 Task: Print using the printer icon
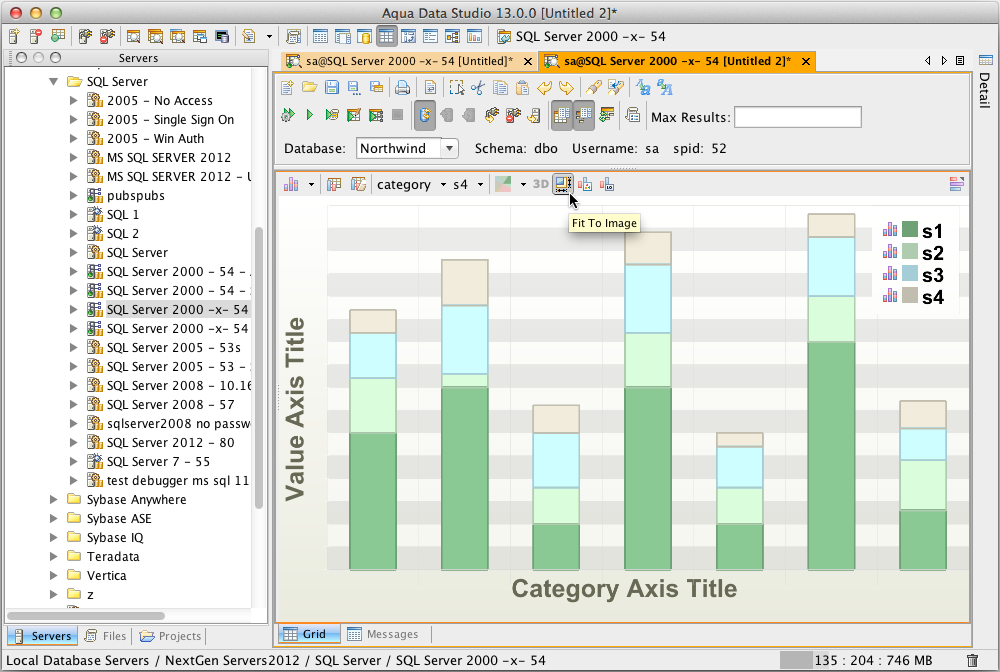(x=402, y=87)
